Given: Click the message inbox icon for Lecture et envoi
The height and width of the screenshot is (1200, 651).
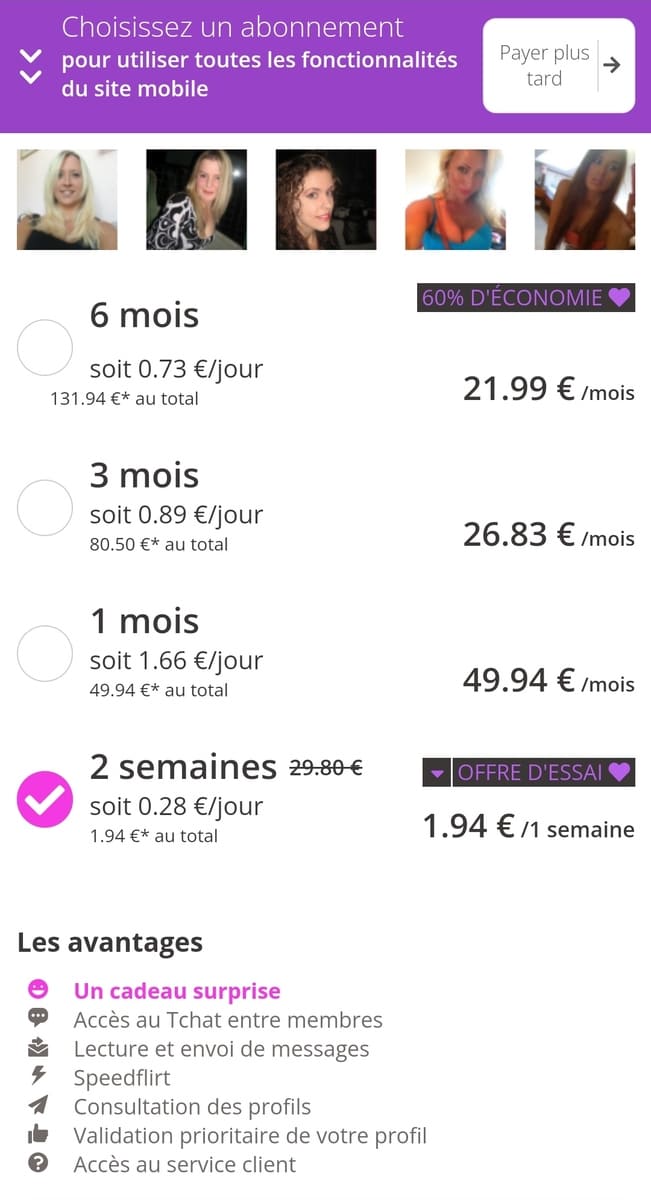Looking at the screenshot, I should click(40, 1048).
